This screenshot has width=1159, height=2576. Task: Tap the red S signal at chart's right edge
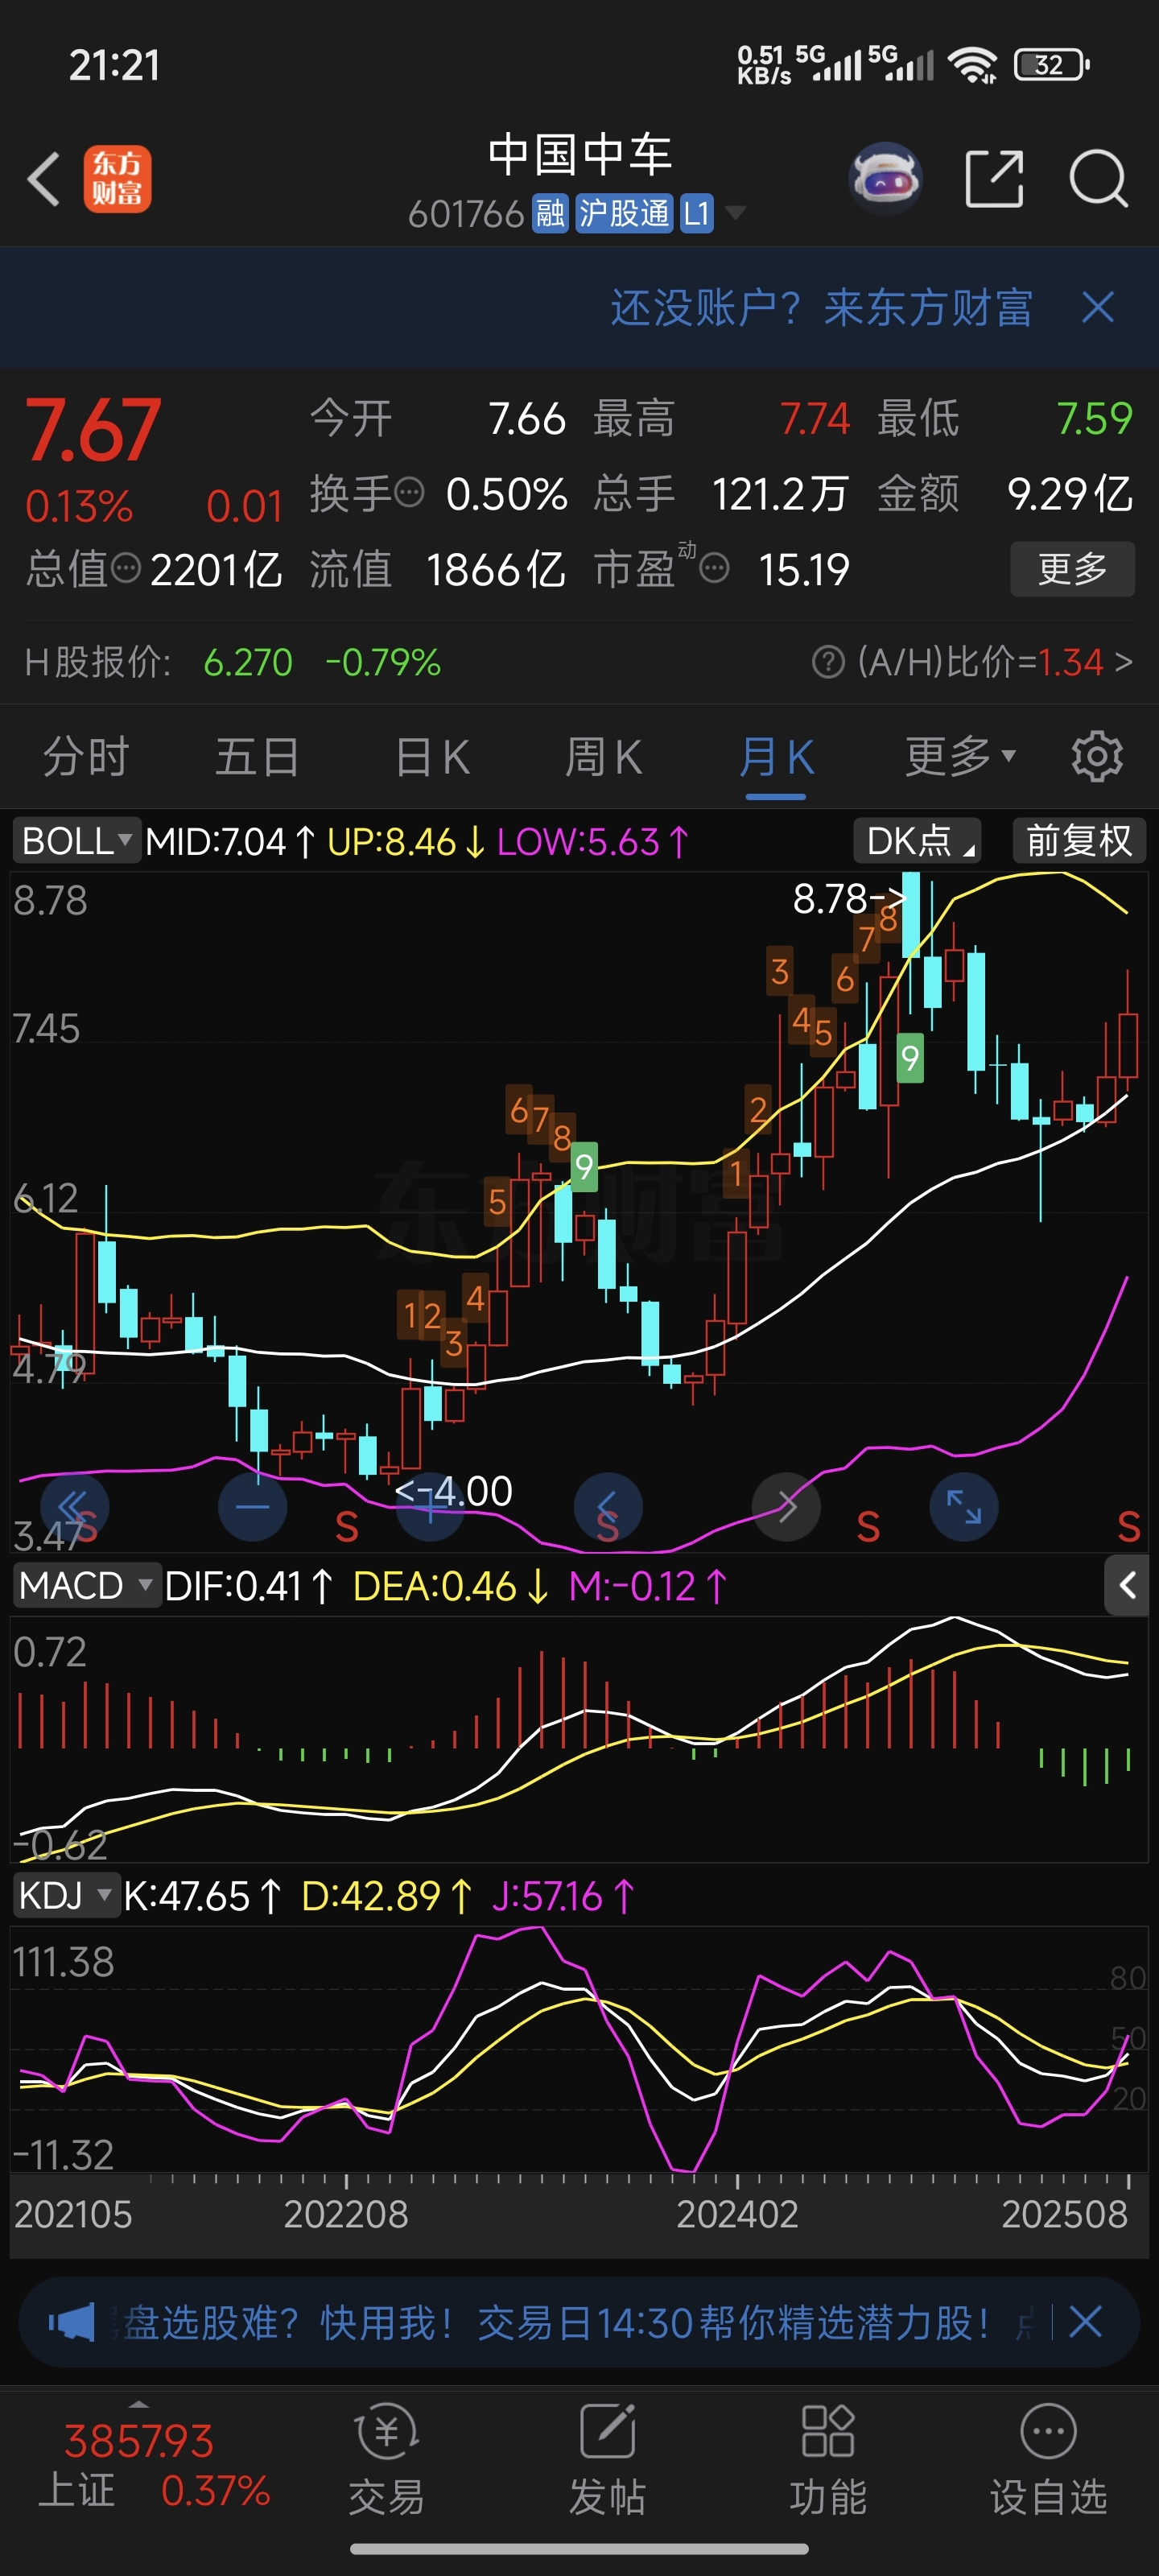coord(1129,1527)
